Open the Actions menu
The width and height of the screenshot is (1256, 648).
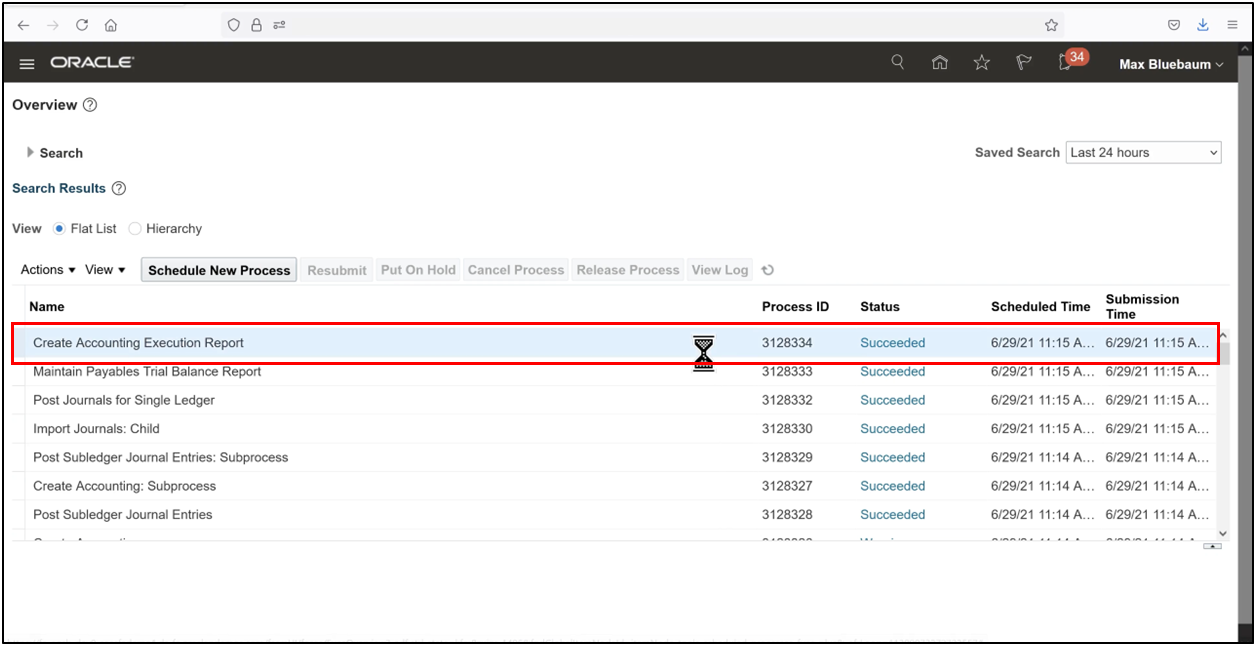46,269
